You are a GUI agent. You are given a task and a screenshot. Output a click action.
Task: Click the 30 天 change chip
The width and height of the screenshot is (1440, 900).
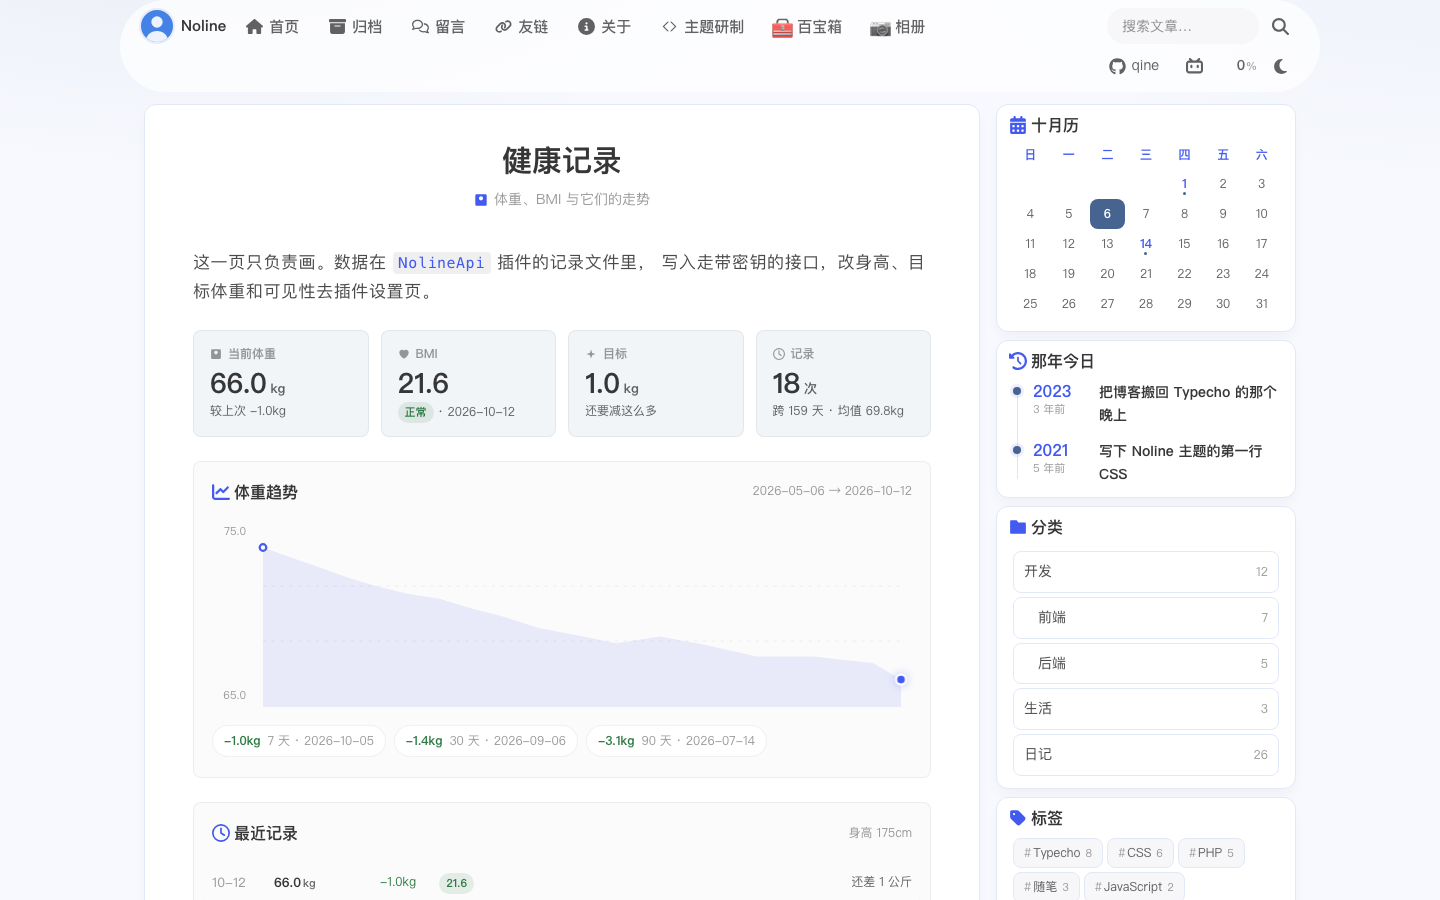486,741
